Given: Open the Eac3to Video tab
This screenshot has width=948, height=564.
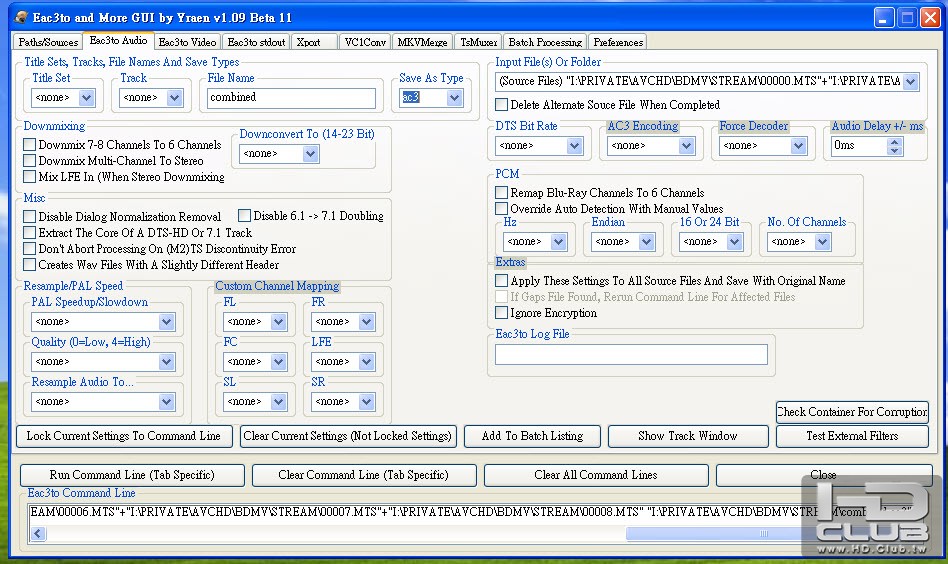Looking at the screenshot, I should [187, 42].
